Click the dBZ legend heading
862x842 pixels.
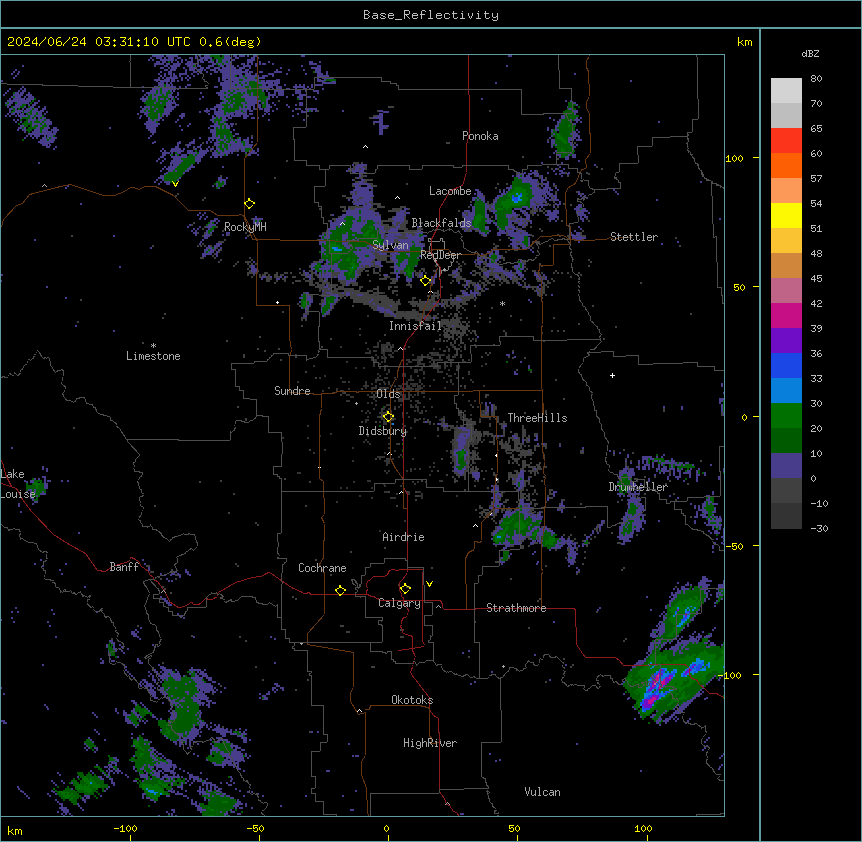click(810, 54)
